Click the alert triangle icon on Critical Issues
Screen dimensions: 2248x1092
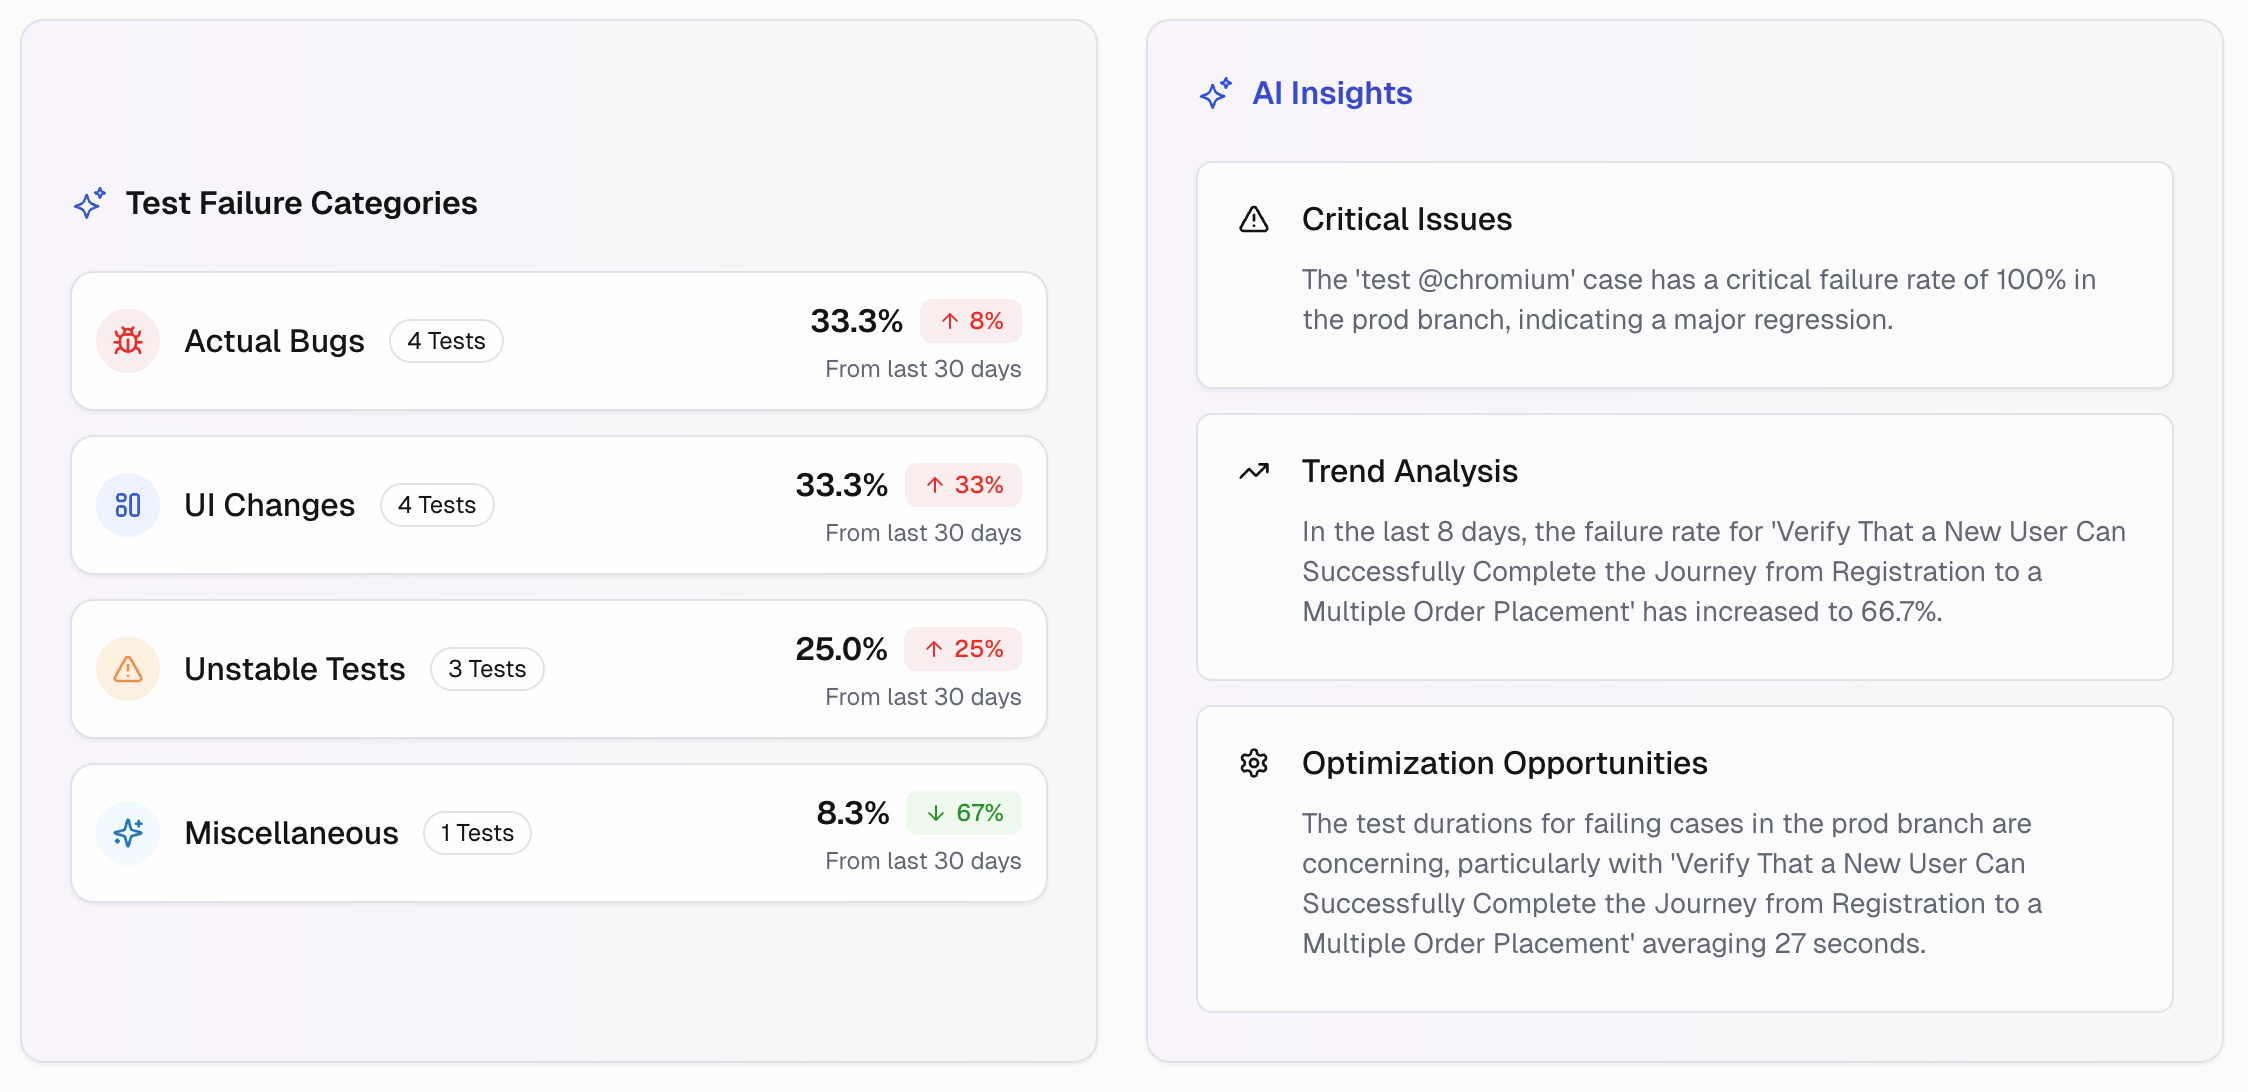(1252, 219)
